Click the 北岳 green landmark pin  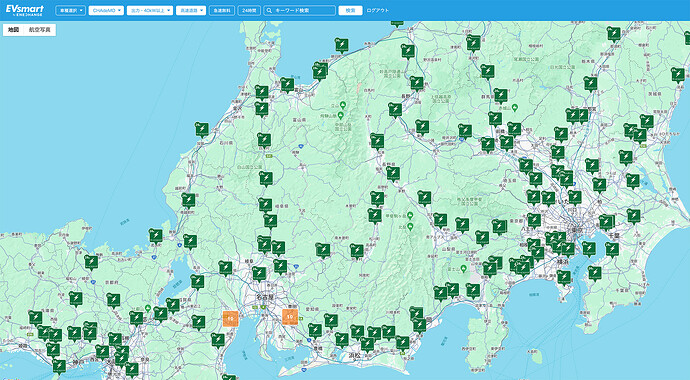410,227
